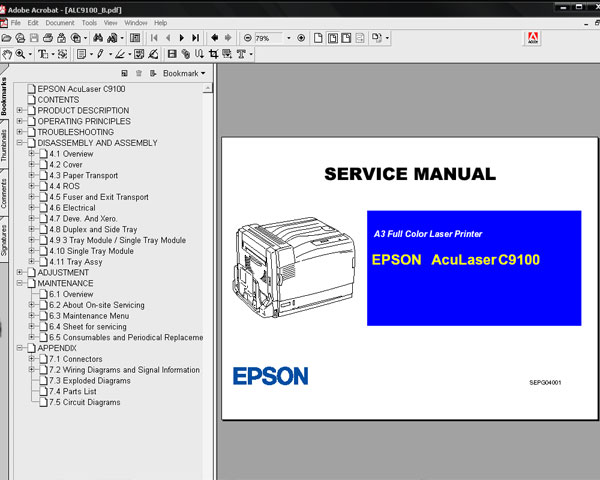This screenshot has height=480, width=600.
Task: Select the Movie tool
Action: coord(172,54)
